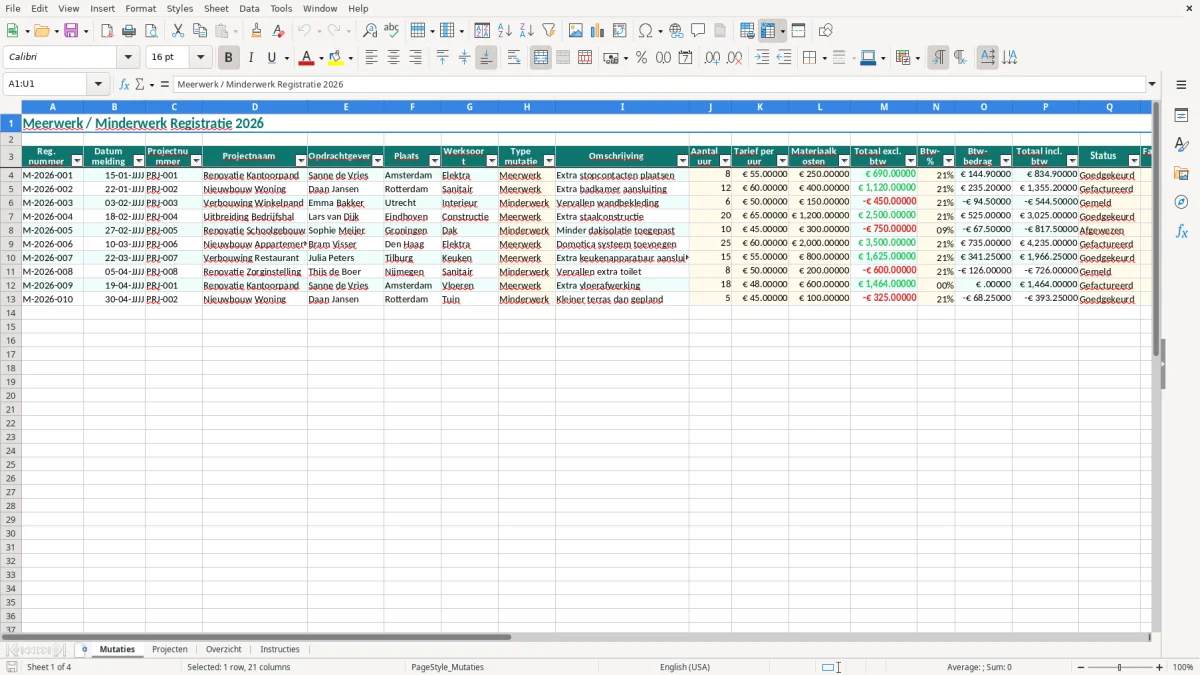Toggle Italic formatting
This screenshot has width=1200, height=675.
250,58
